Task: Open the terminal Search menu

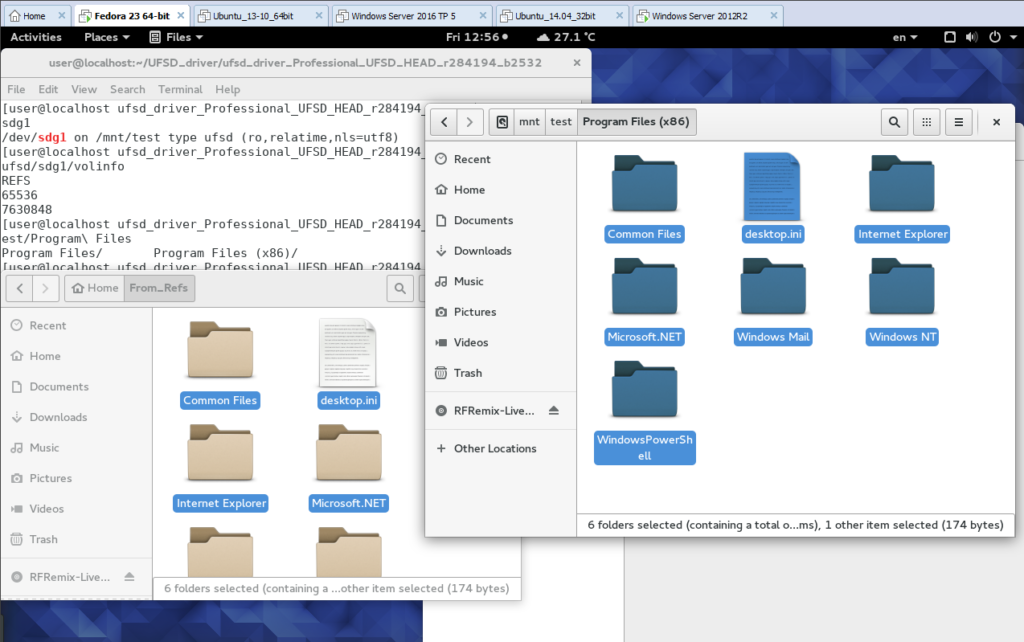Action: point(127,89)
